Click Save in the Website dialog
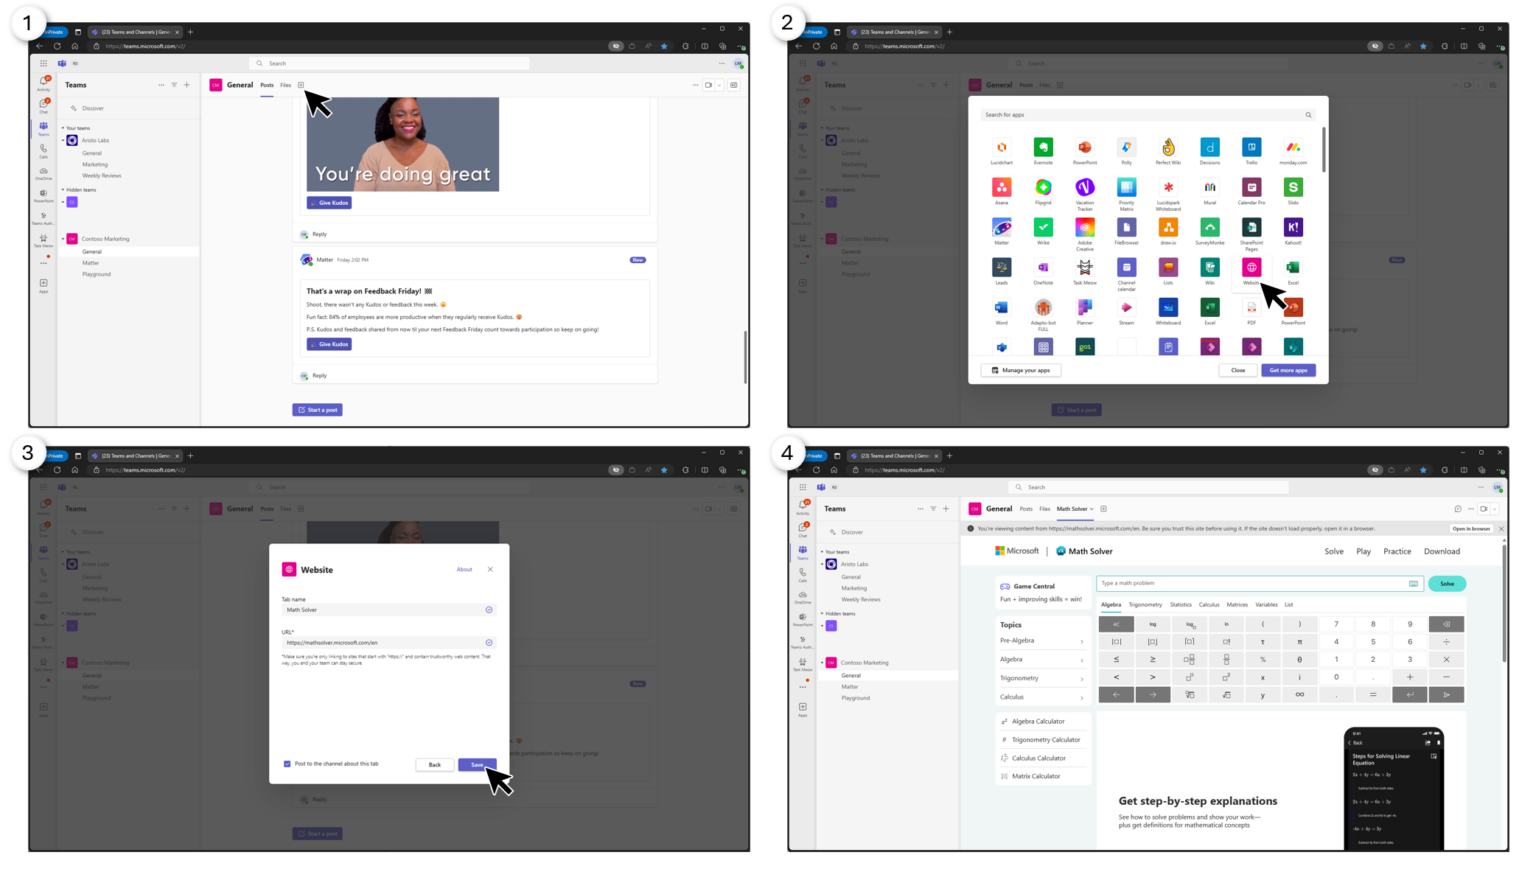Image resolution: width=1536 pixels, height=869 pixels. [x=477, y=765]
